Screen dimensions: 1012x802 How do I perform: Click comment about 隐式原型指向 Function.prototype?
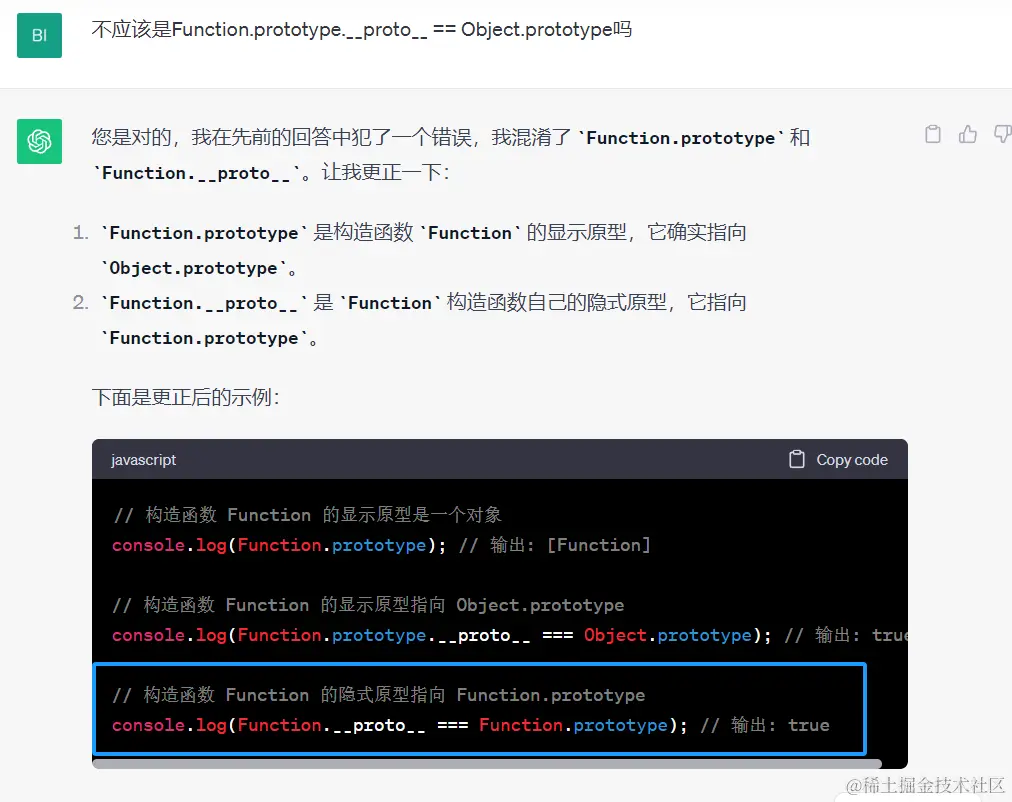(x=378, y=695)
